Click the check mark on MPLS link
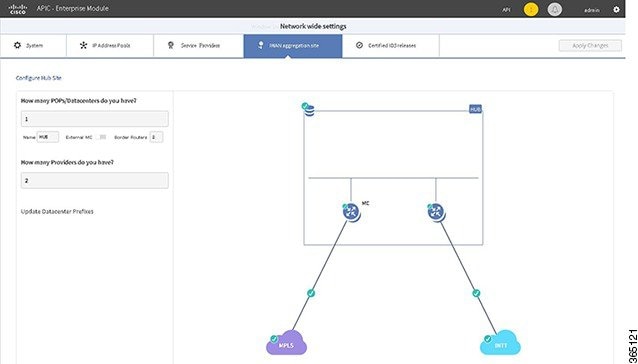This screenshot has width=638, height=364. coord(311,293)
